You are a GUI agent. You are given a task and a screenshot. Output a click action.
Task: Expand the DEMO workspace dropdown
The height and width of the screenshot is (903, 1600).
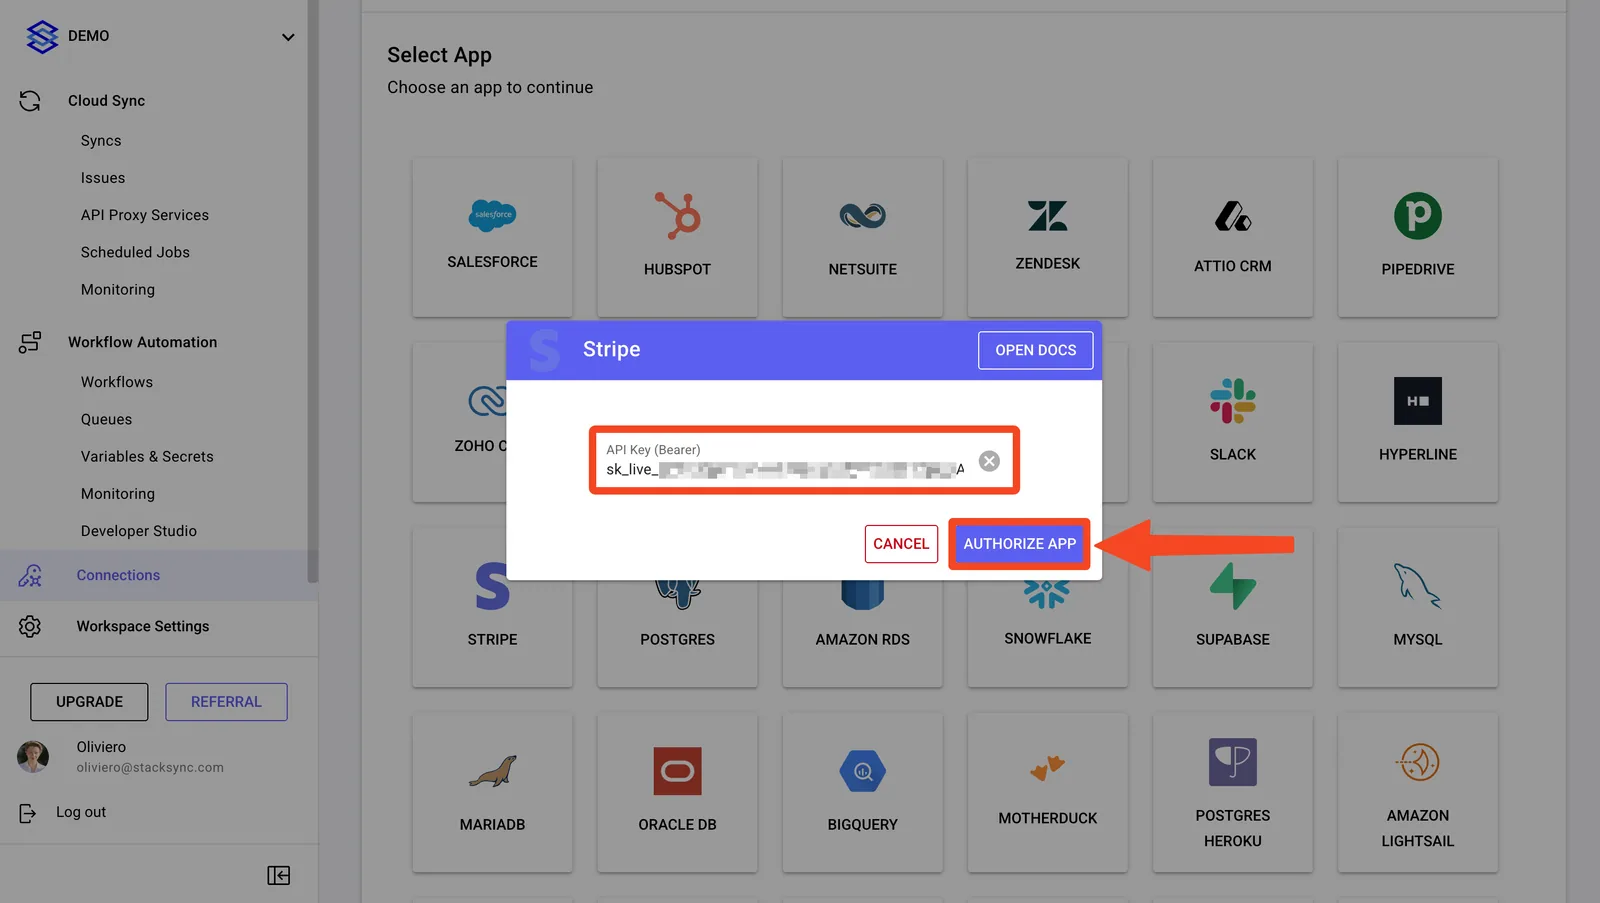288,37
